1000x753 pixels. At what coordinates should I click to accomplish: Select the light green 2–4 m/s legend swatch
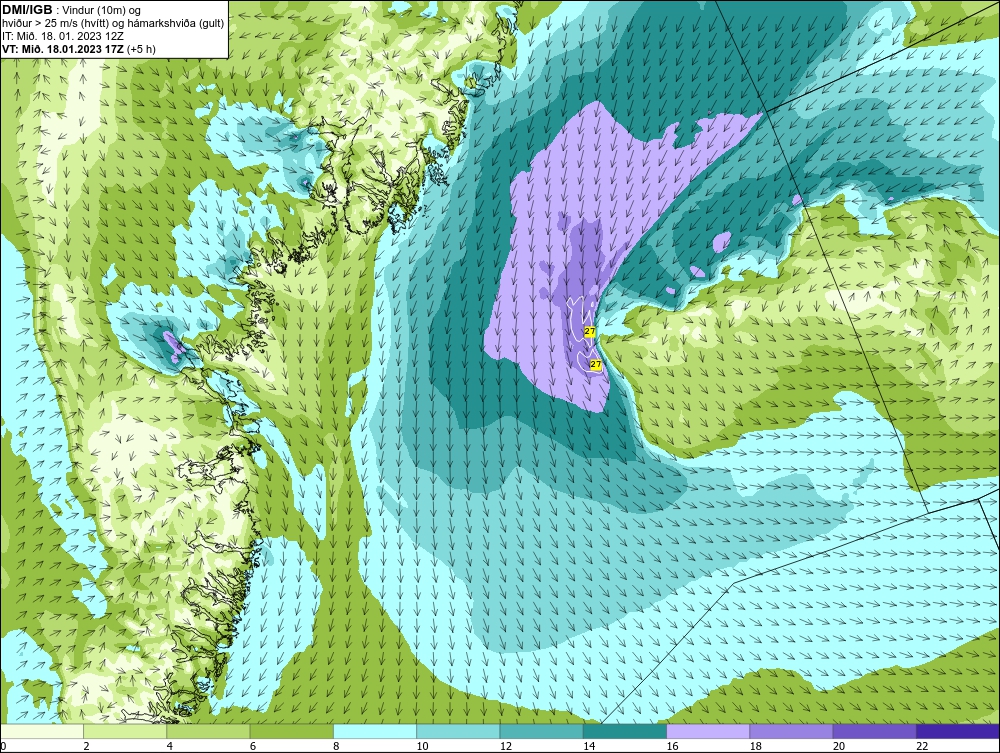pyautogui.click(x=125, y=731)
